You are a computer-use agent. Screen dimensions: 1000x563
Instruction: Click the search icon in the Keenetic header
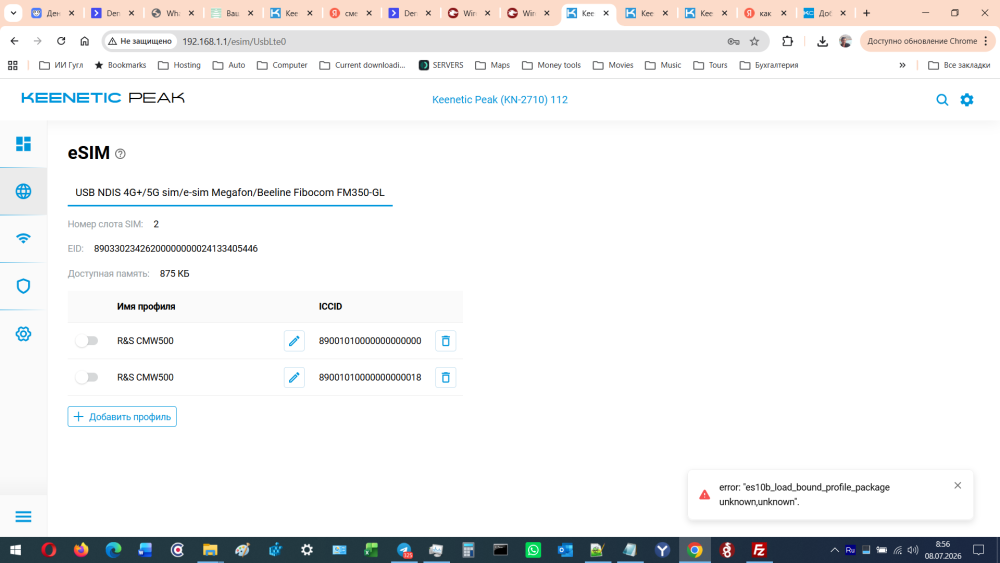[942, 99]
